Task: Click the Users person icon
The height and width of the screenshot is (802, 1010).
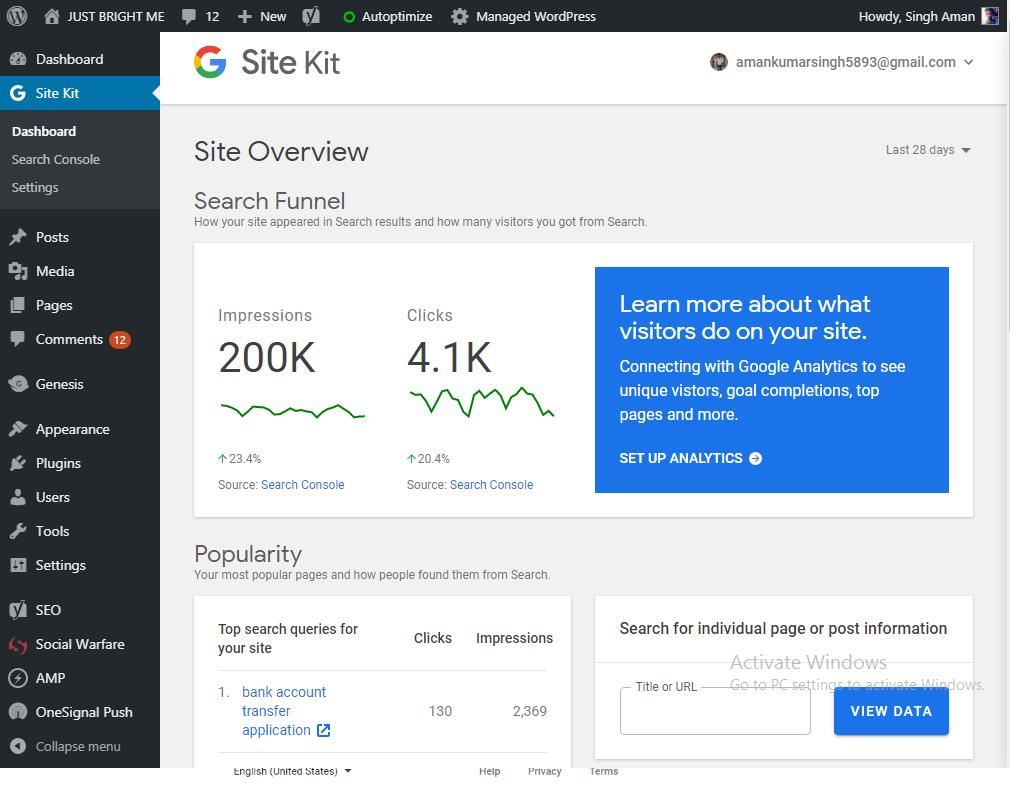Action: click(18, 497)
